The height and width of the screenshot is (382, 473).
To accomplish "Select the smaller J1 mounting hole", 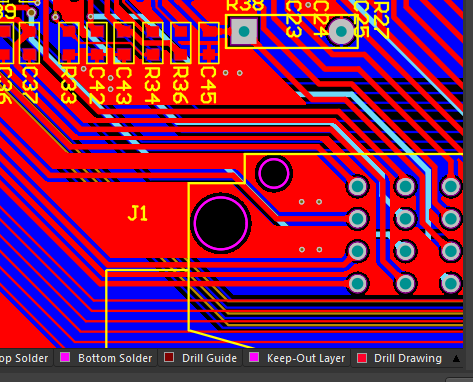I will point(274,174).
